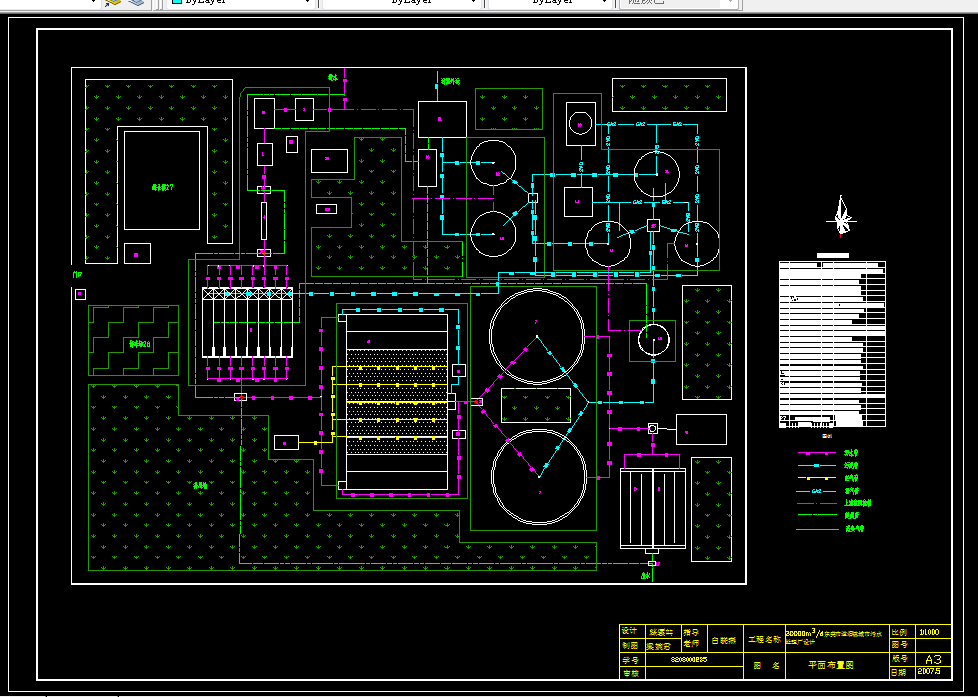978x697 pixels.
Task: Click the stacked layers icon in toolbar
Action: click(x=137, y=2)
